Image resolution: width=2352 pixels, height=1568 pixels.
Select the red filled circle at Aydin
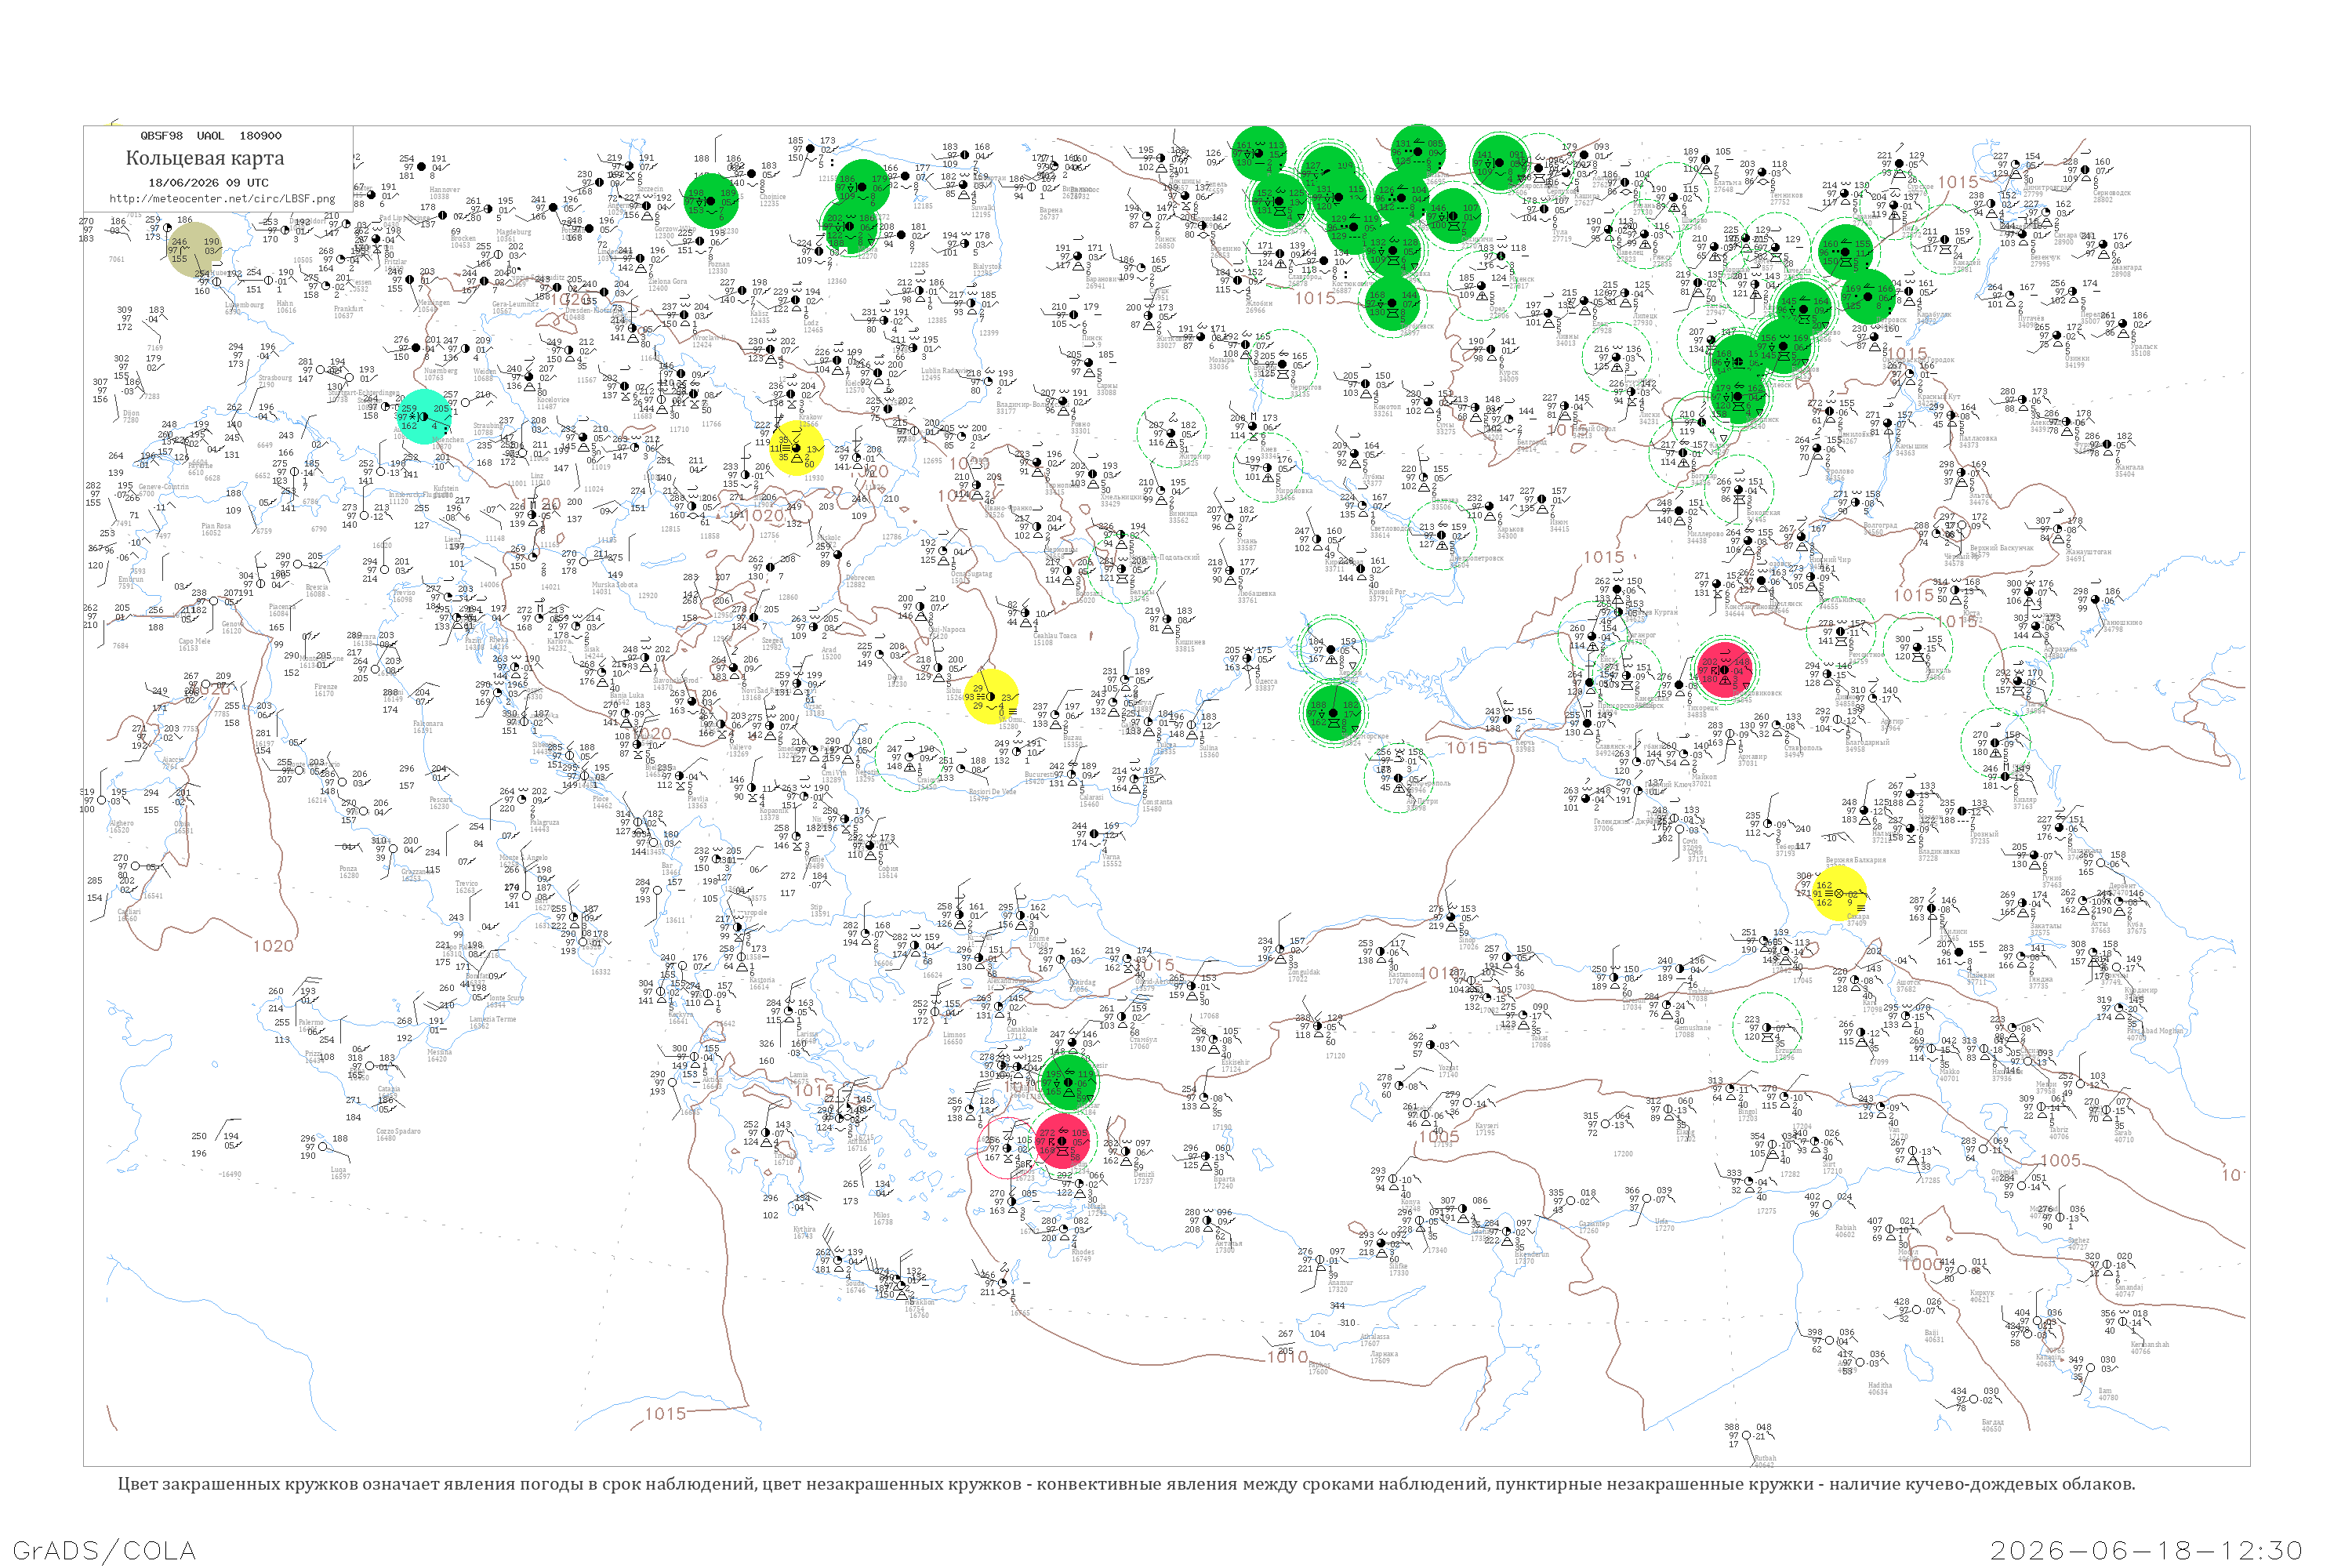[x=1062, y=1141]
